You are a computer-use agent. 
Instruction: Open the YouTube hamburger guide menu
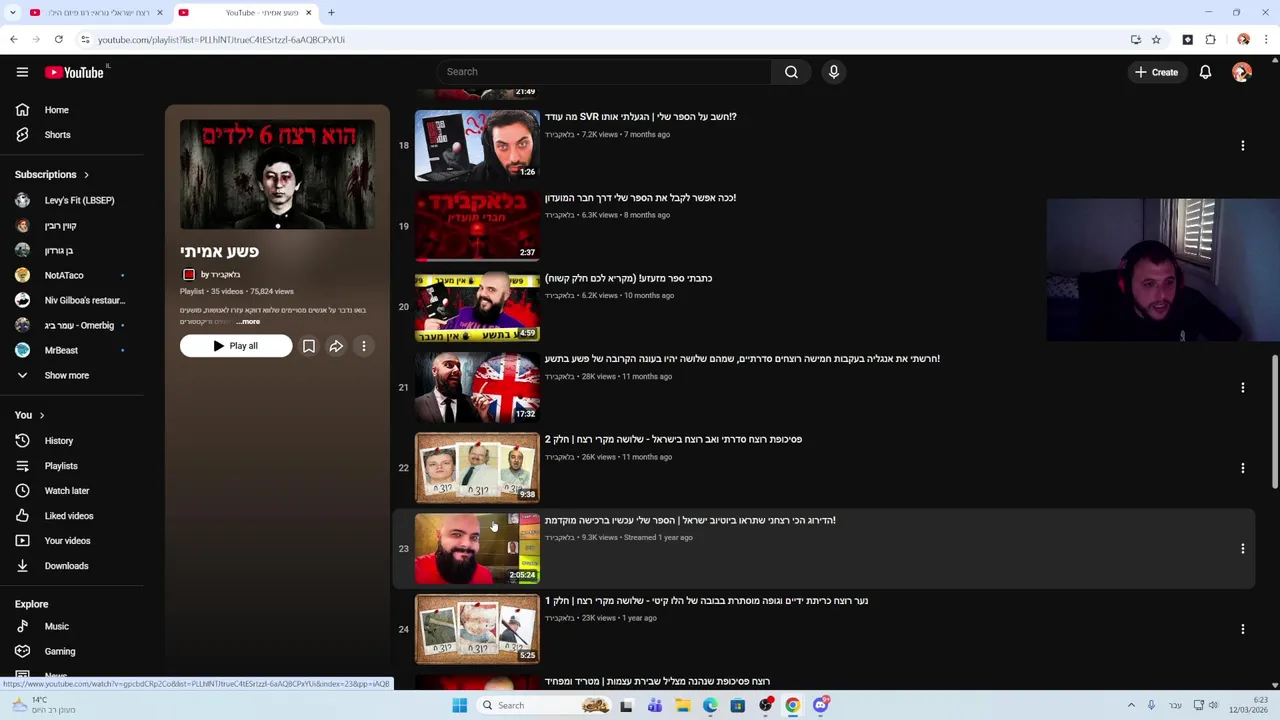point(22,72)
